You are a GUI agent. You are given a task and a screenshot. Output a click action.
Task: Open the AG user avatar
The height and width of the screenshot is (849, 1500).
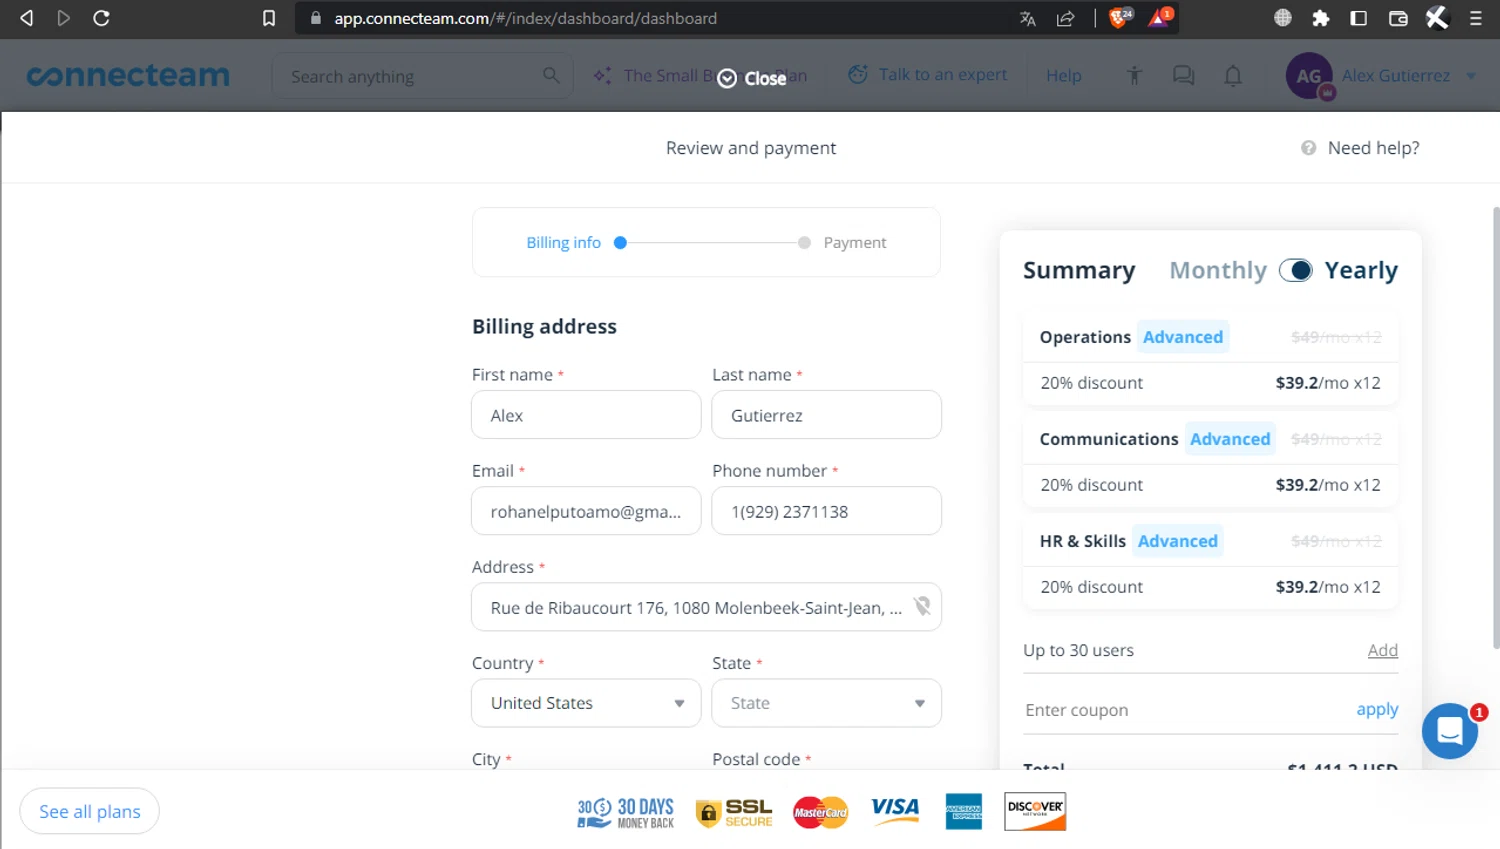pyautogui.click(x=1310, y=76)
